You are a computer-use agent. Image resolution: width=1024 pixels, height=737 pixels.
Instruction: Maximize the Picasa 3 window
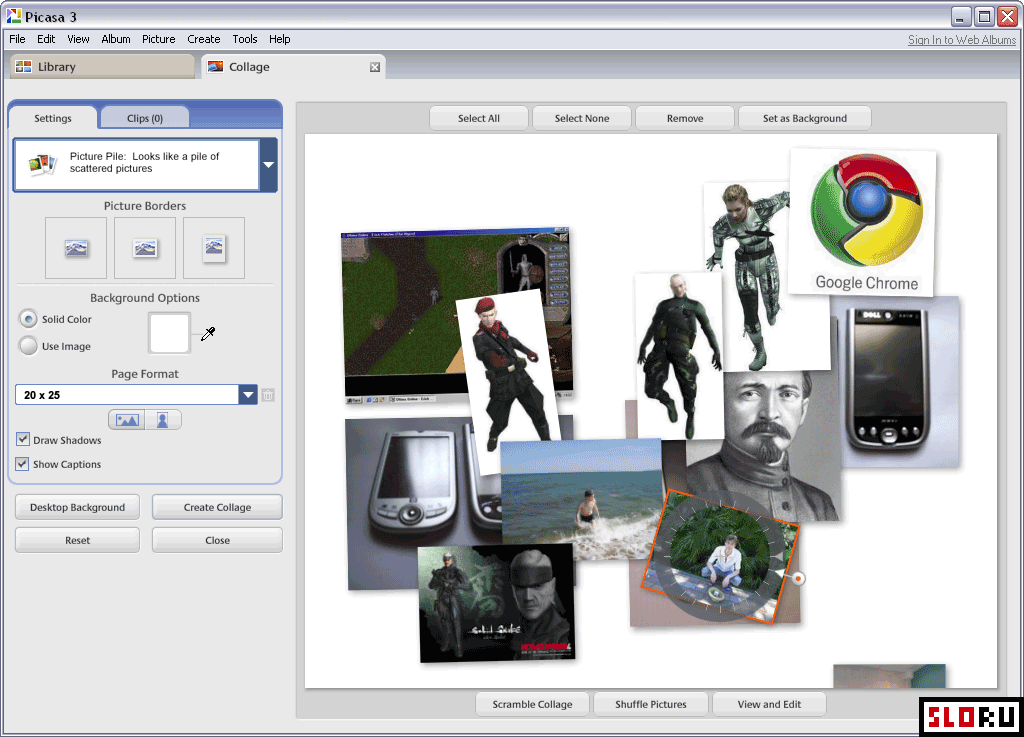pyautogui.click(x=984, y=16)
